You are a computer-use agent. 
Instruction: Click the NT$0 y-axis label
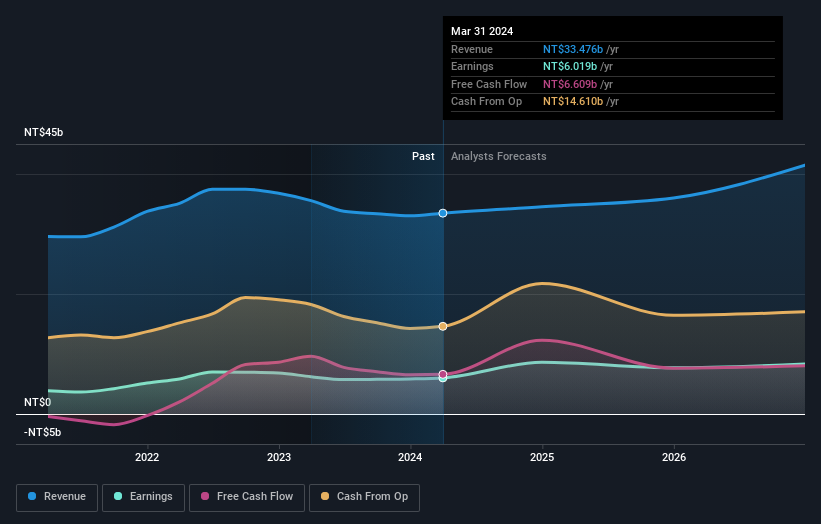[x=38, y=402]
